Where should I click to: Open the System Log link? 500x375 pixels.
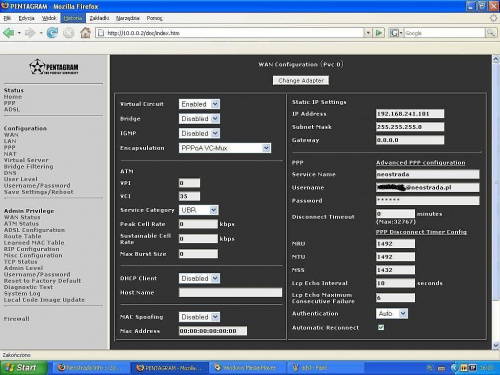click(22, 293)
